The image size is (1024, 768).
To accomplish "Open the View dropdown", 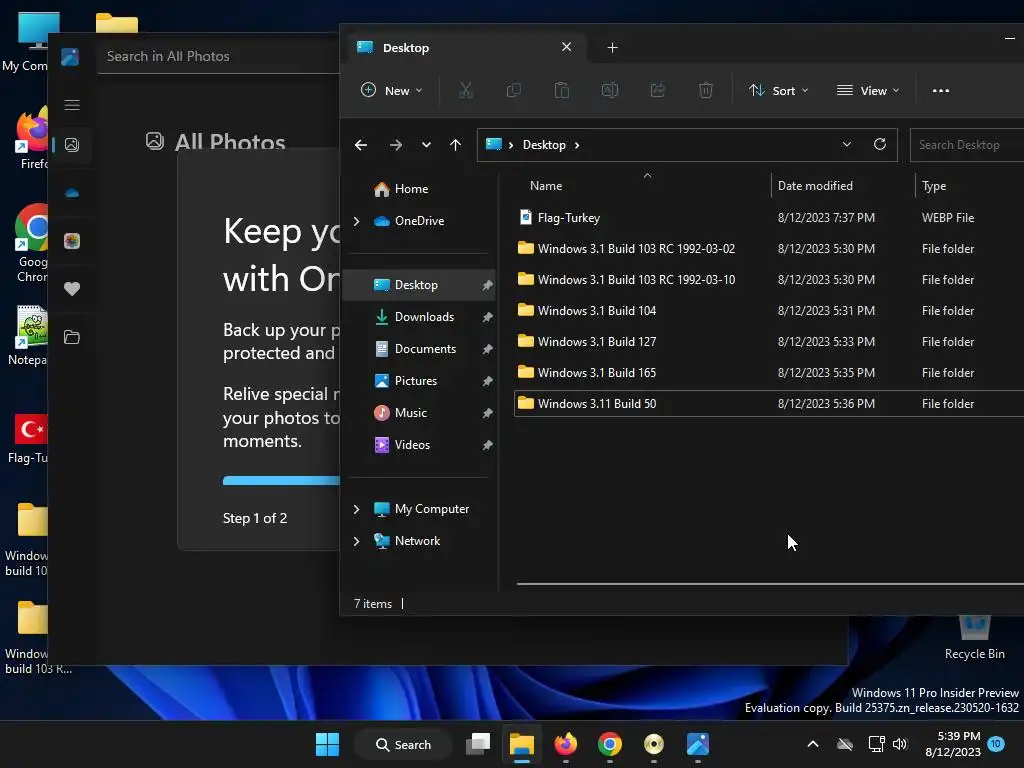I will coord(868,91).
